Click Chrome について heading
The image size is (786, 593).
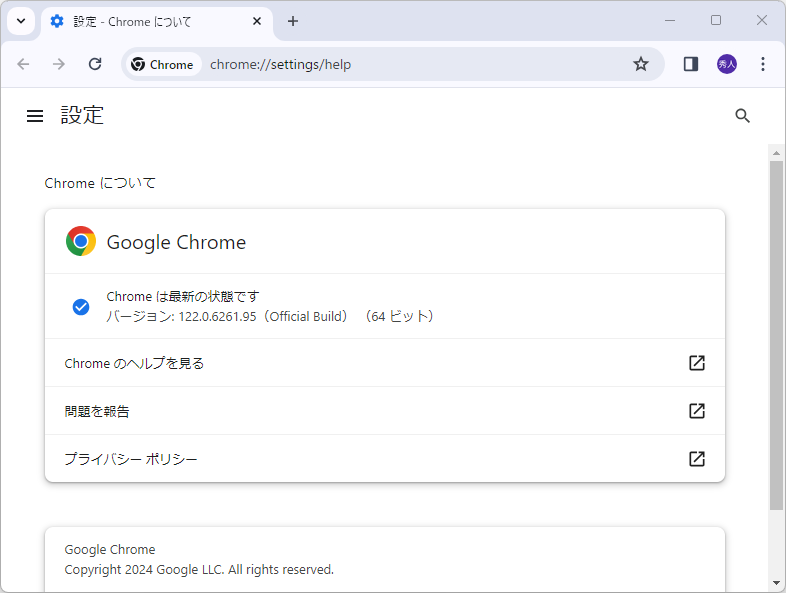[100, 183]
